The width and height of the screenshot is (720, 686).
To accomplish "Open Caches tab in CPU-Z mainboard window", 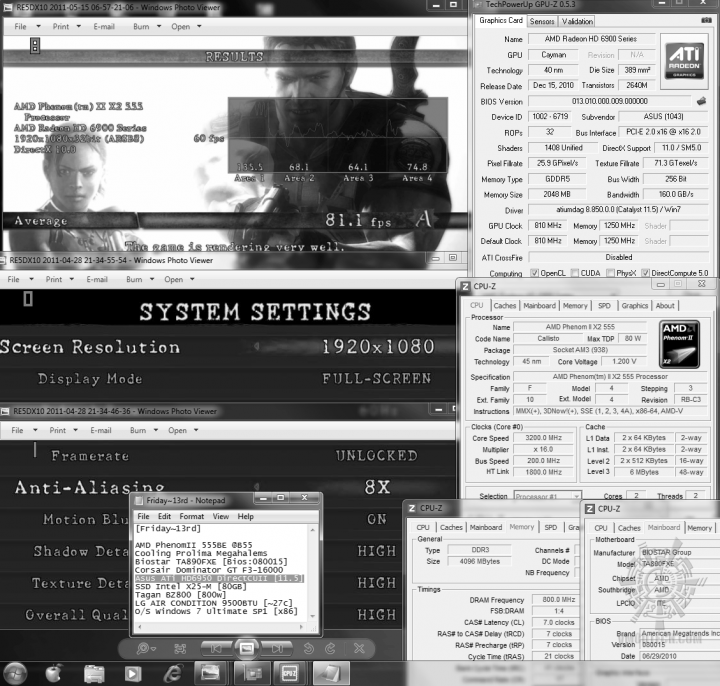I will (x=629, y=528).
